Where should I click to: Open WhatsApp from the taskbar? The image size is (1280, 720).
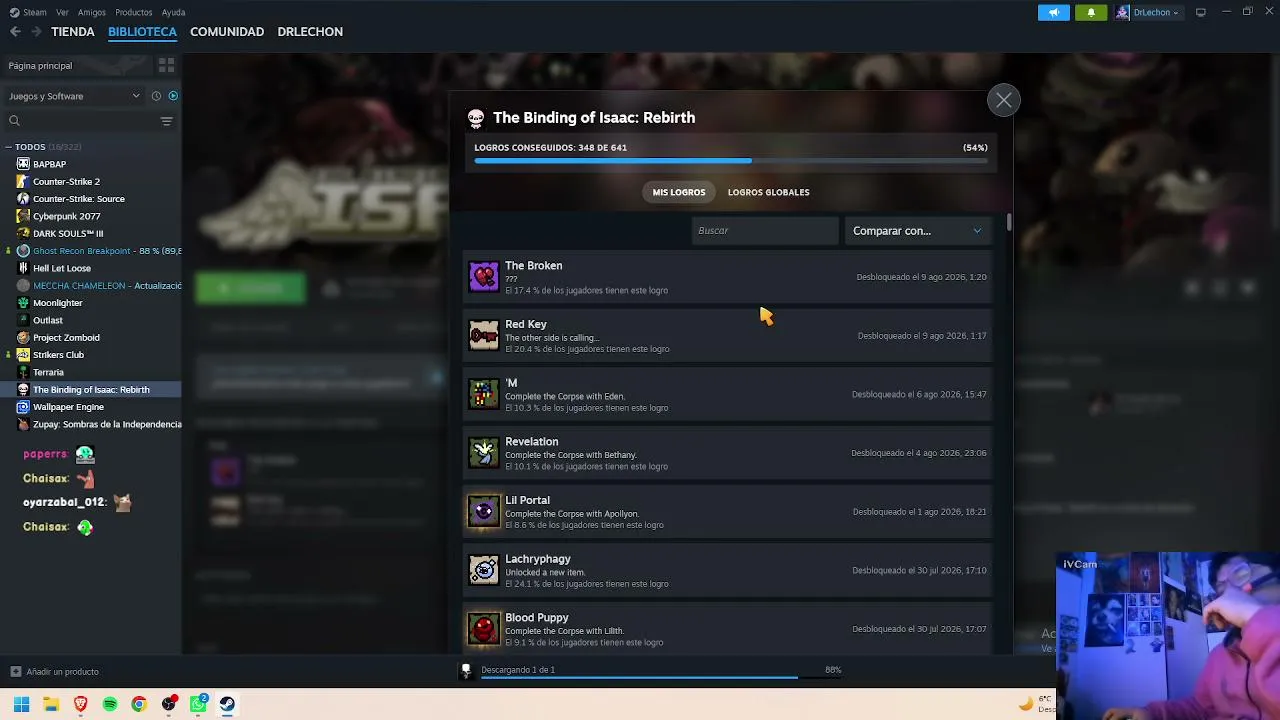point(198,704)
